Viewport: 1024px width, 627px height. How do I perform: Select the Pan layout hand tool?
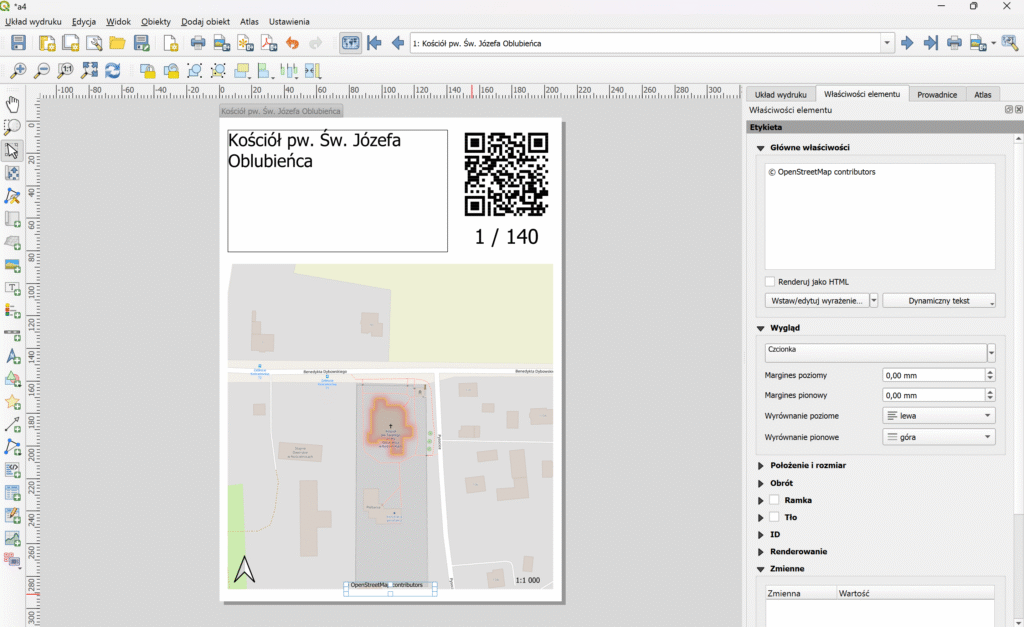tap(12, 104)
